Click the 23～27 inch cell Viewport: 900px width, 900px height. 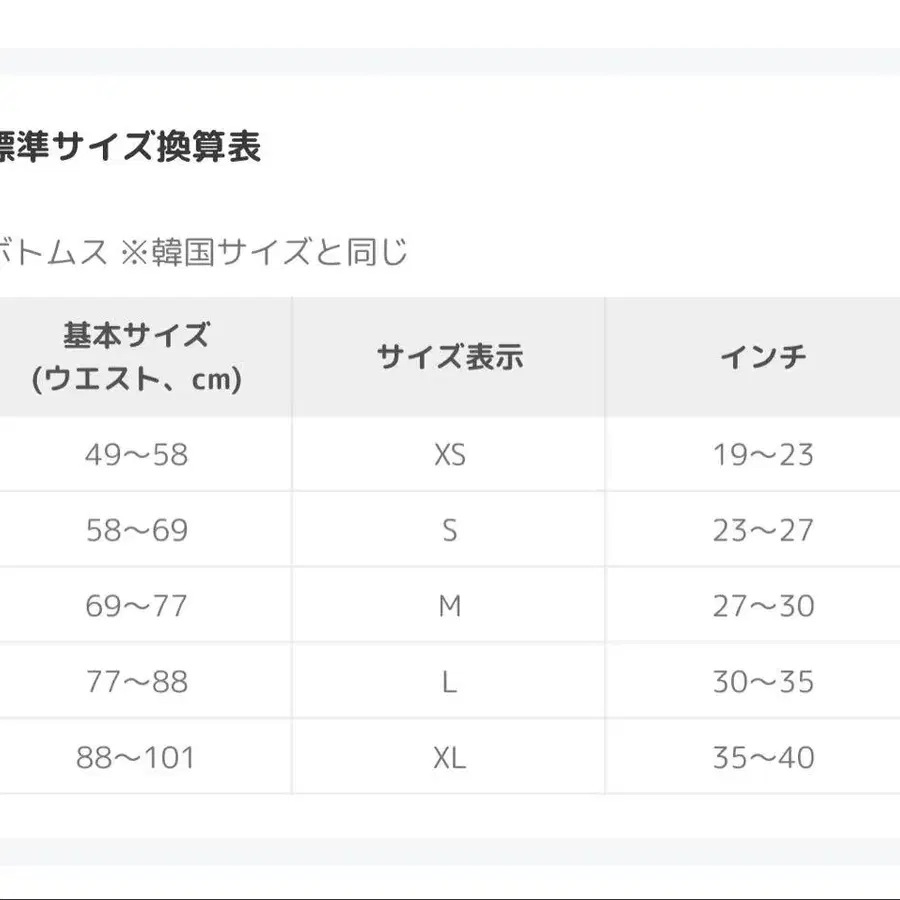763,530
